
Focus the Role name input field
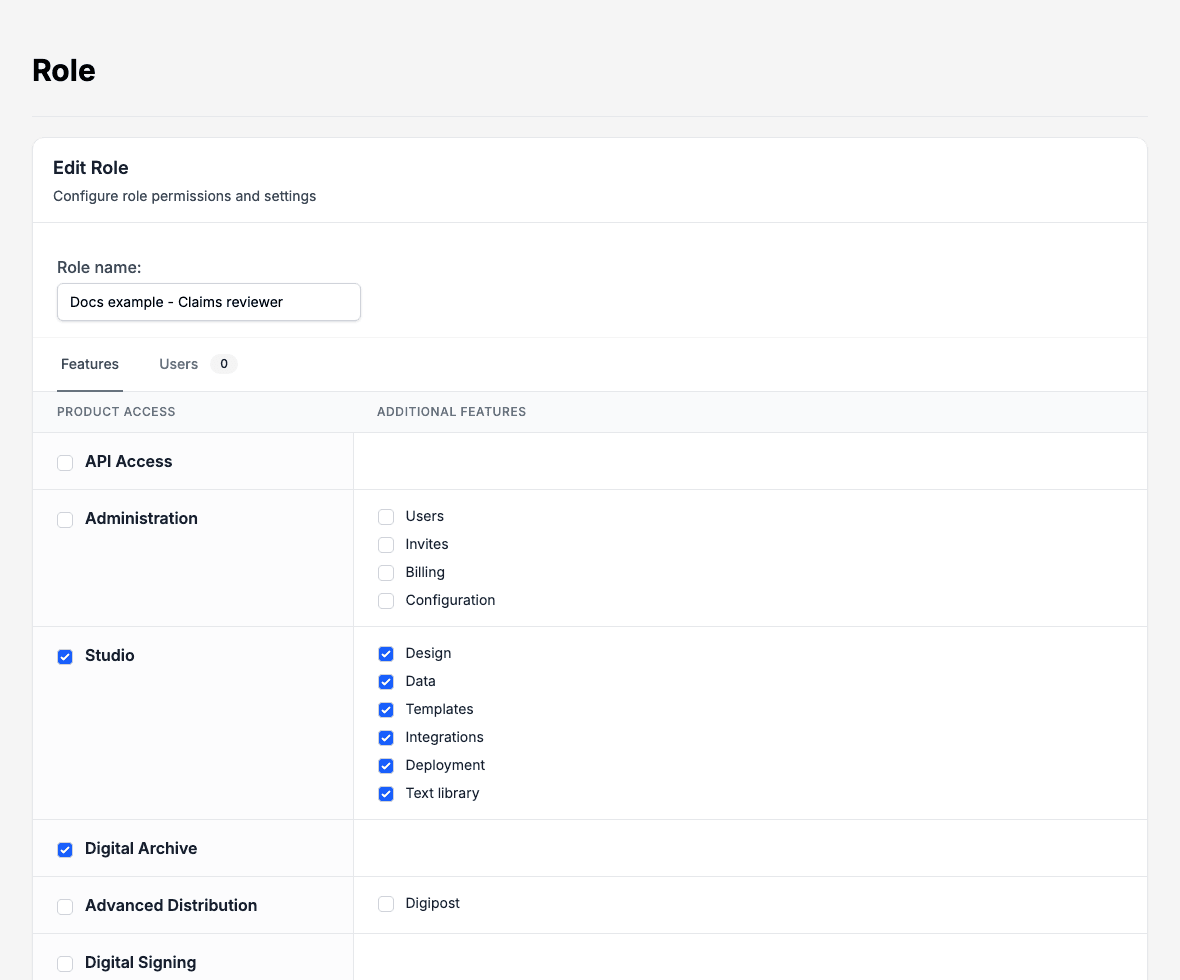pos(208,302)
